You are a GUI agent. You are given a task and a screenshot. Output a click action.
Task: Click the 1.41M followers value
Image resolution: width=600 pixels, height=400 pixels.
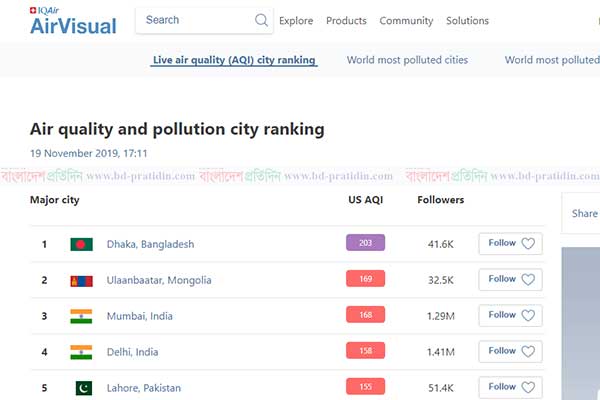click(x=441, y=352)
